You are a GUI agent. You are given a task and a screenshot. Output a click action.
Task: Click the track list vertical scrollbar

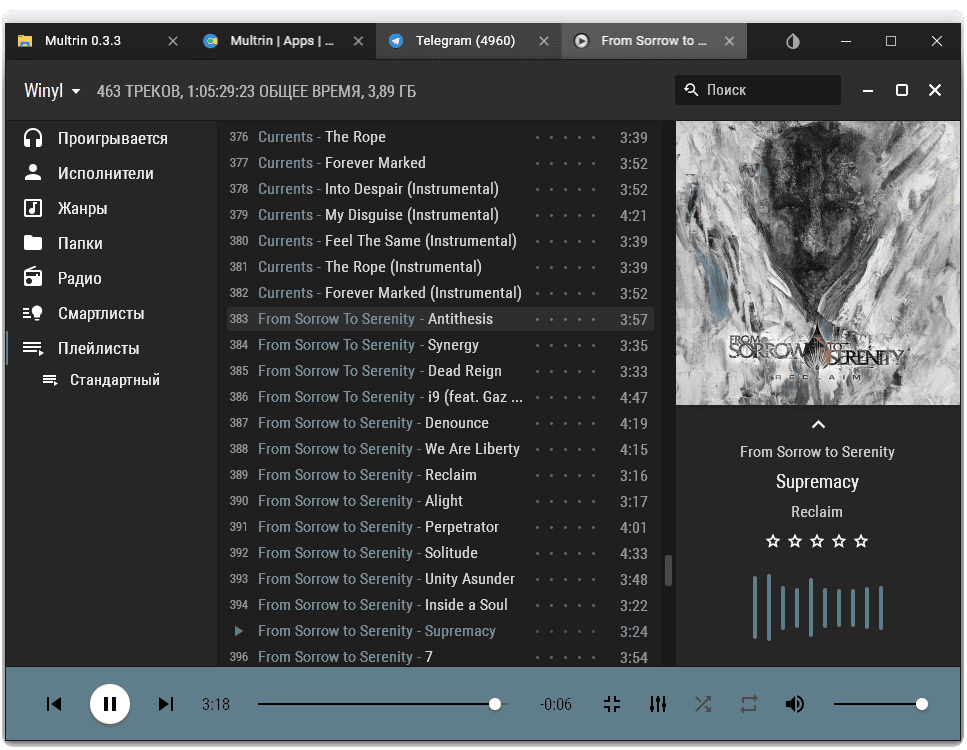click(668, 571)
